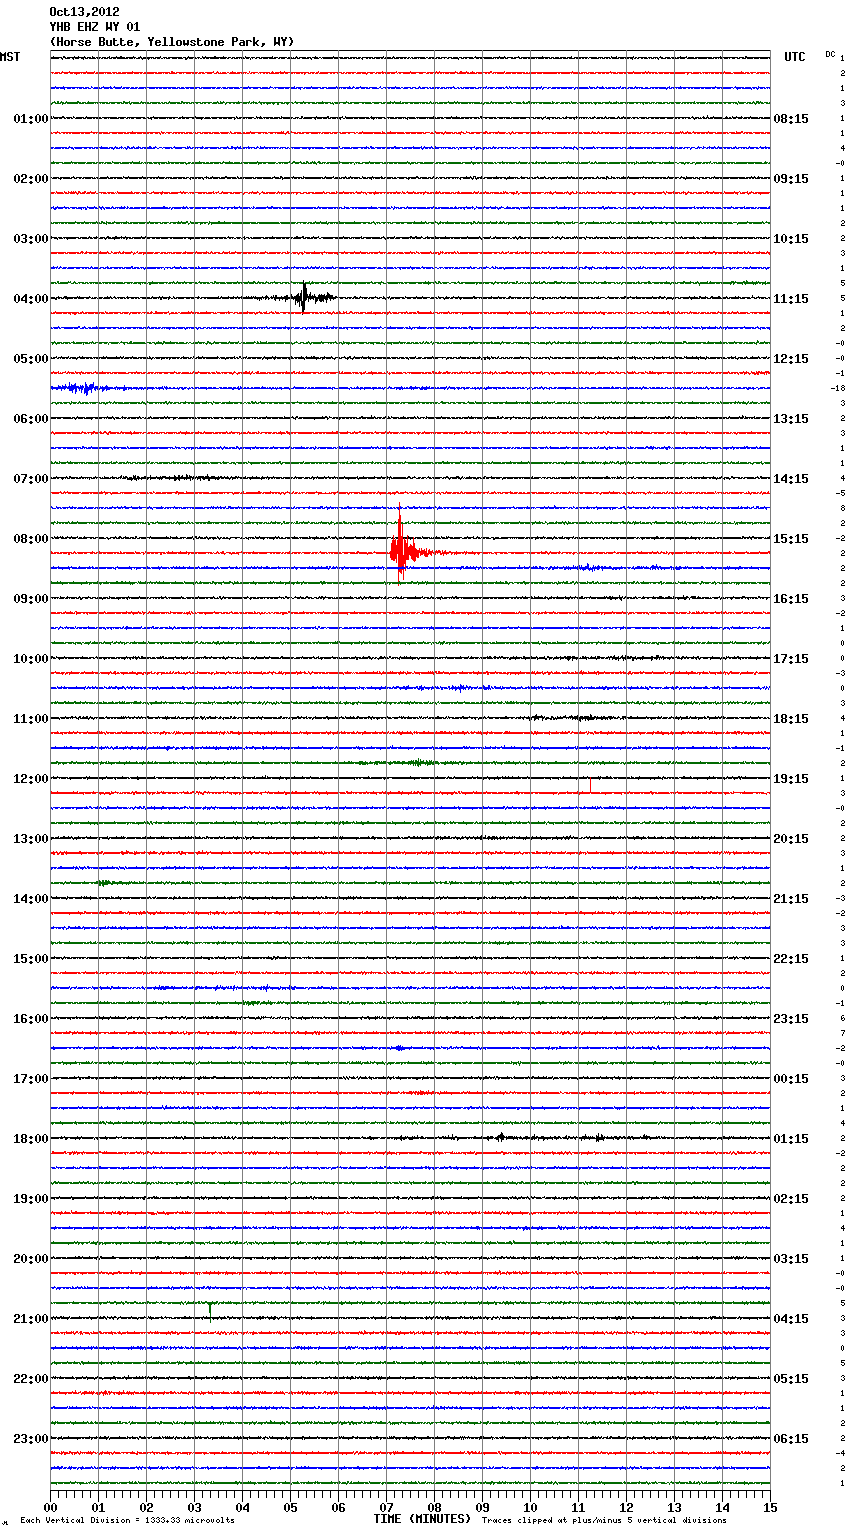The image size is (850, 1534).
Task: Click the vertical division microvolts footnote
Action: [127, 1520]
